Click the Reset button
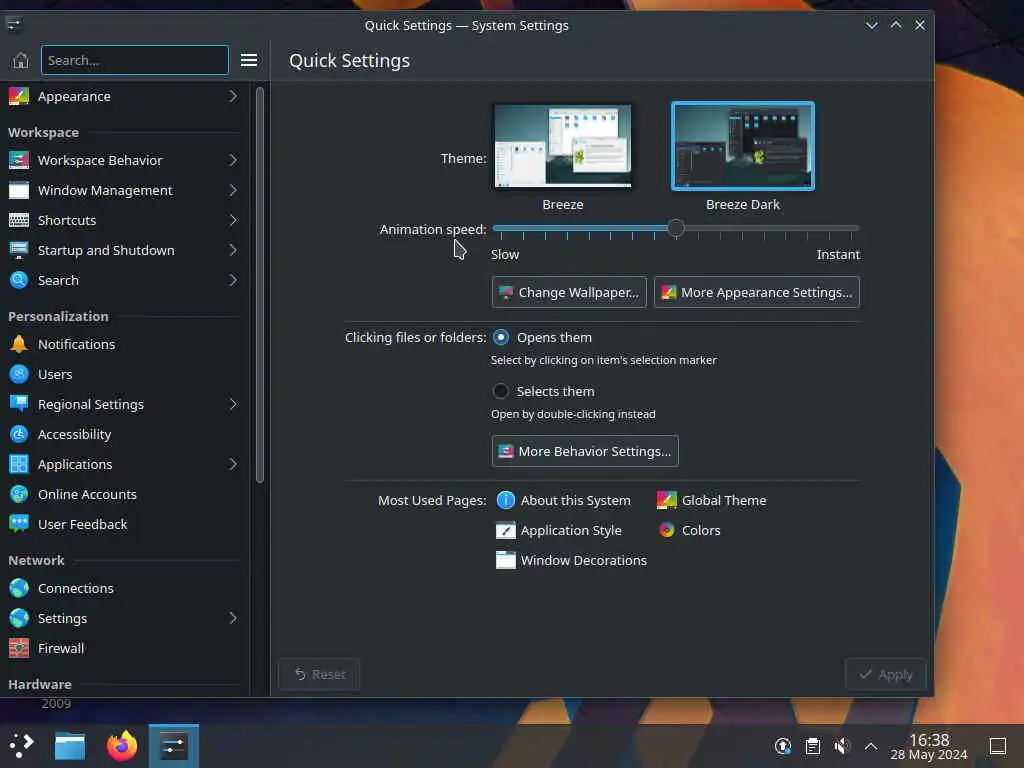Screen dimensions: 1024x768 (x=319, y=675)
